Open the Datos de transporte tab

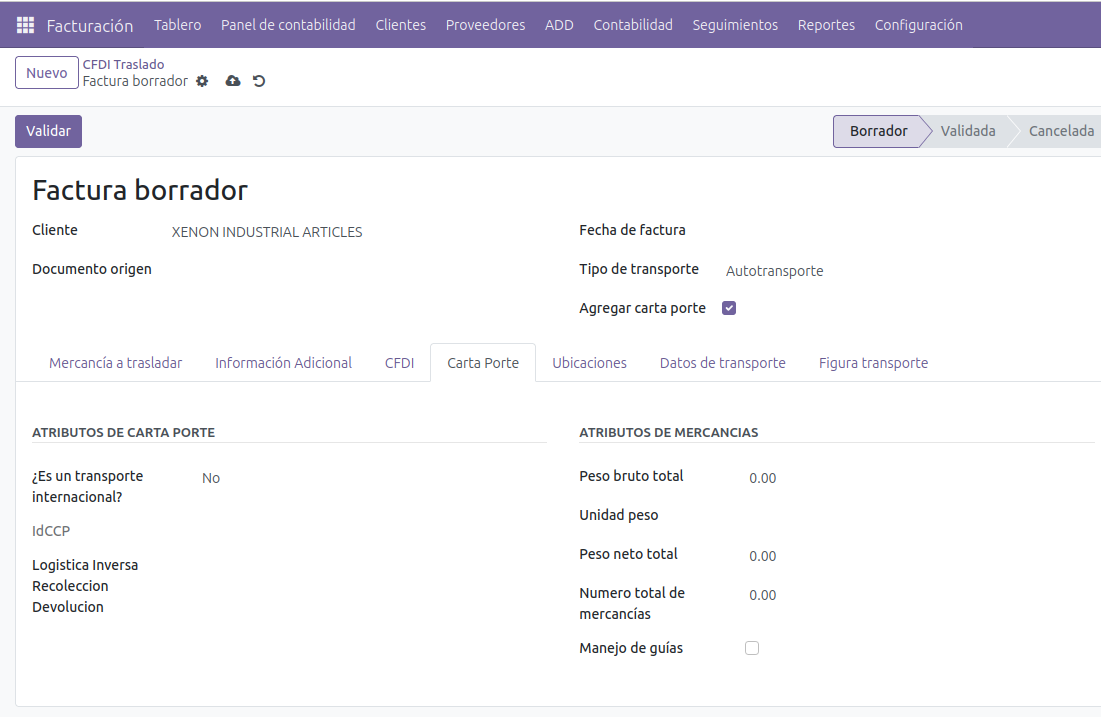(722, 363)
